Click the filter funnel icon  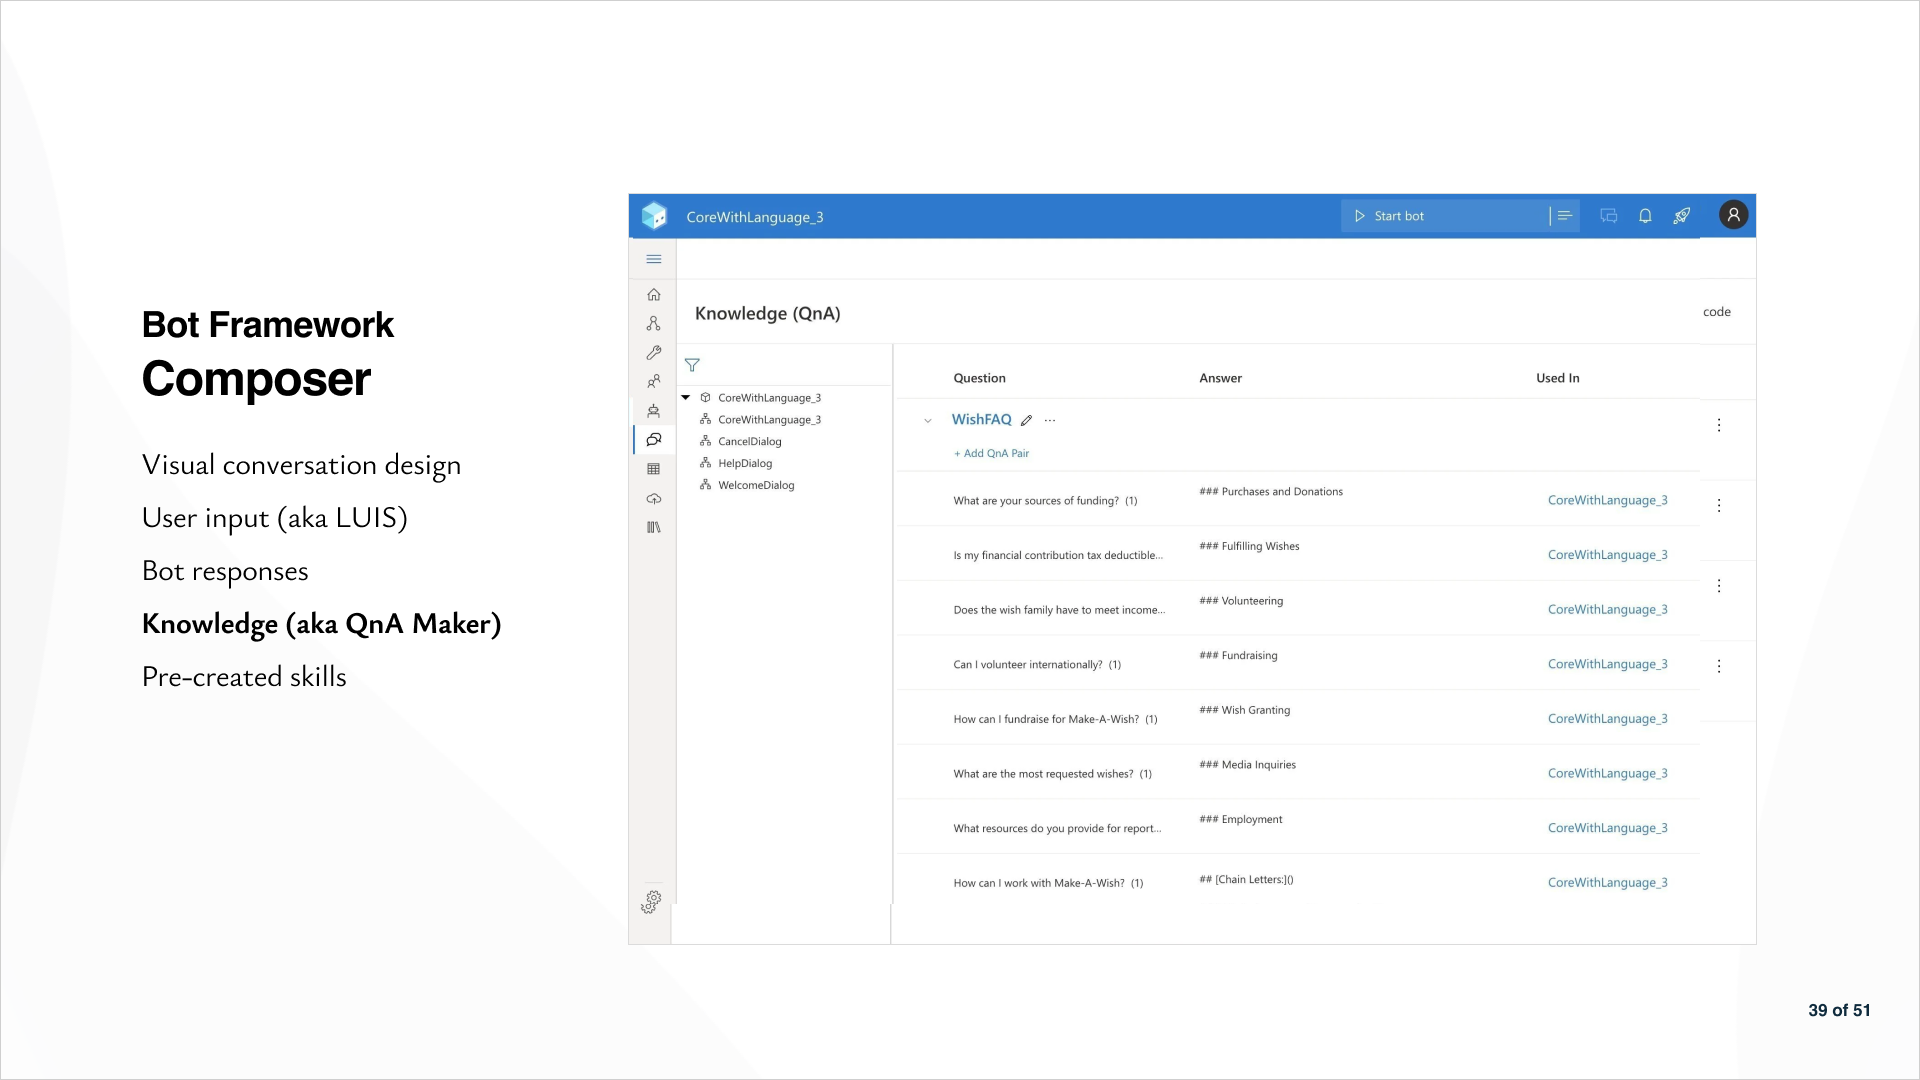coord(692,365)
